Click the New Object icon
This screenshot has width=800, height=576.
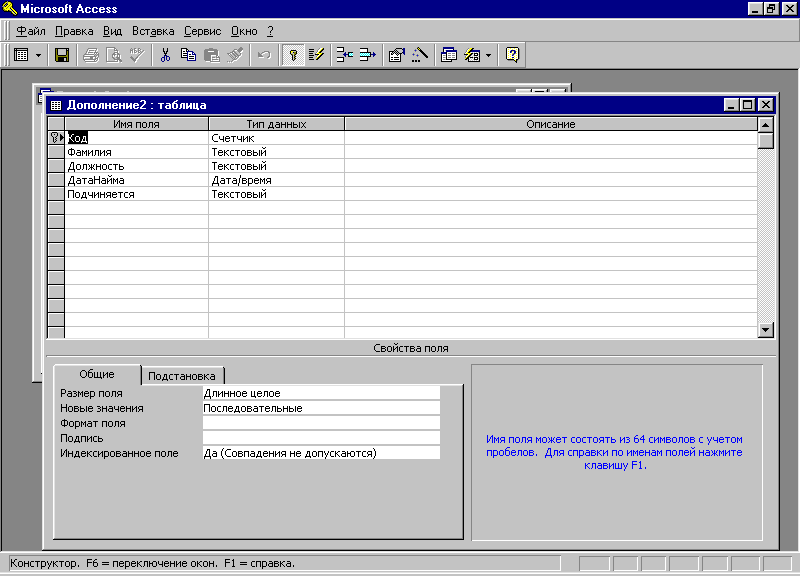coord(472,55)
